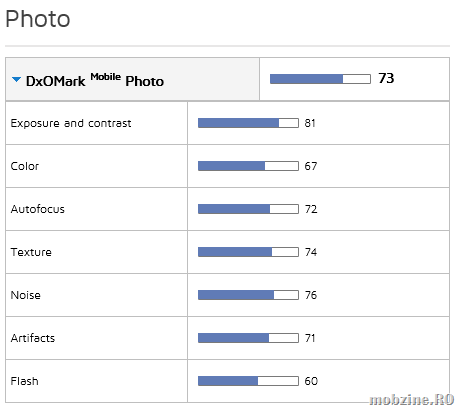Click the mobzine.RO watermark
Screen dimensions: 460x411
[x=412, y=399]
